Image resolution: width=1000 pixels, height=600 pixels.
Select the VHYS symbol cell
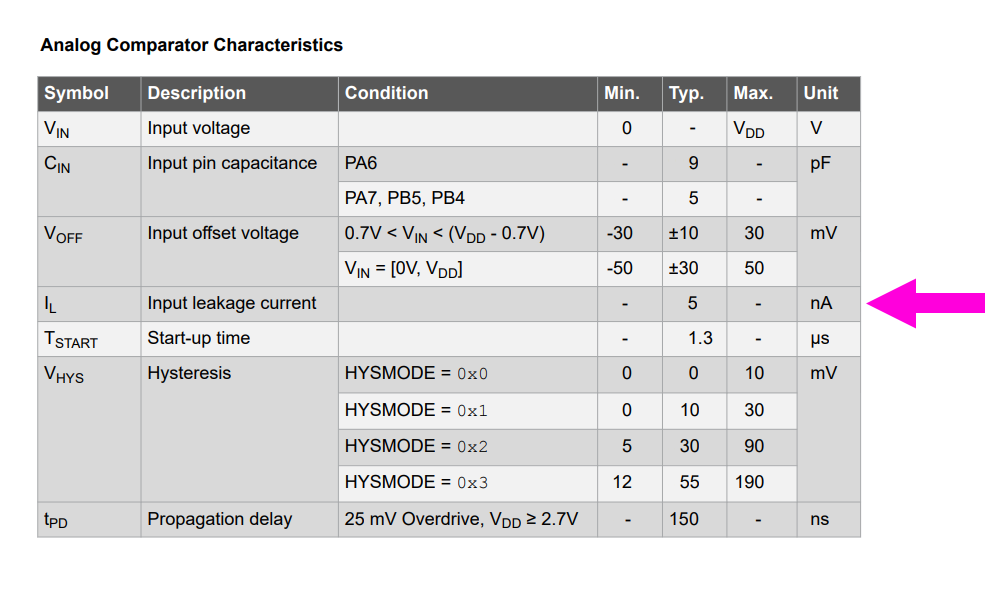(x=89, y=429)
